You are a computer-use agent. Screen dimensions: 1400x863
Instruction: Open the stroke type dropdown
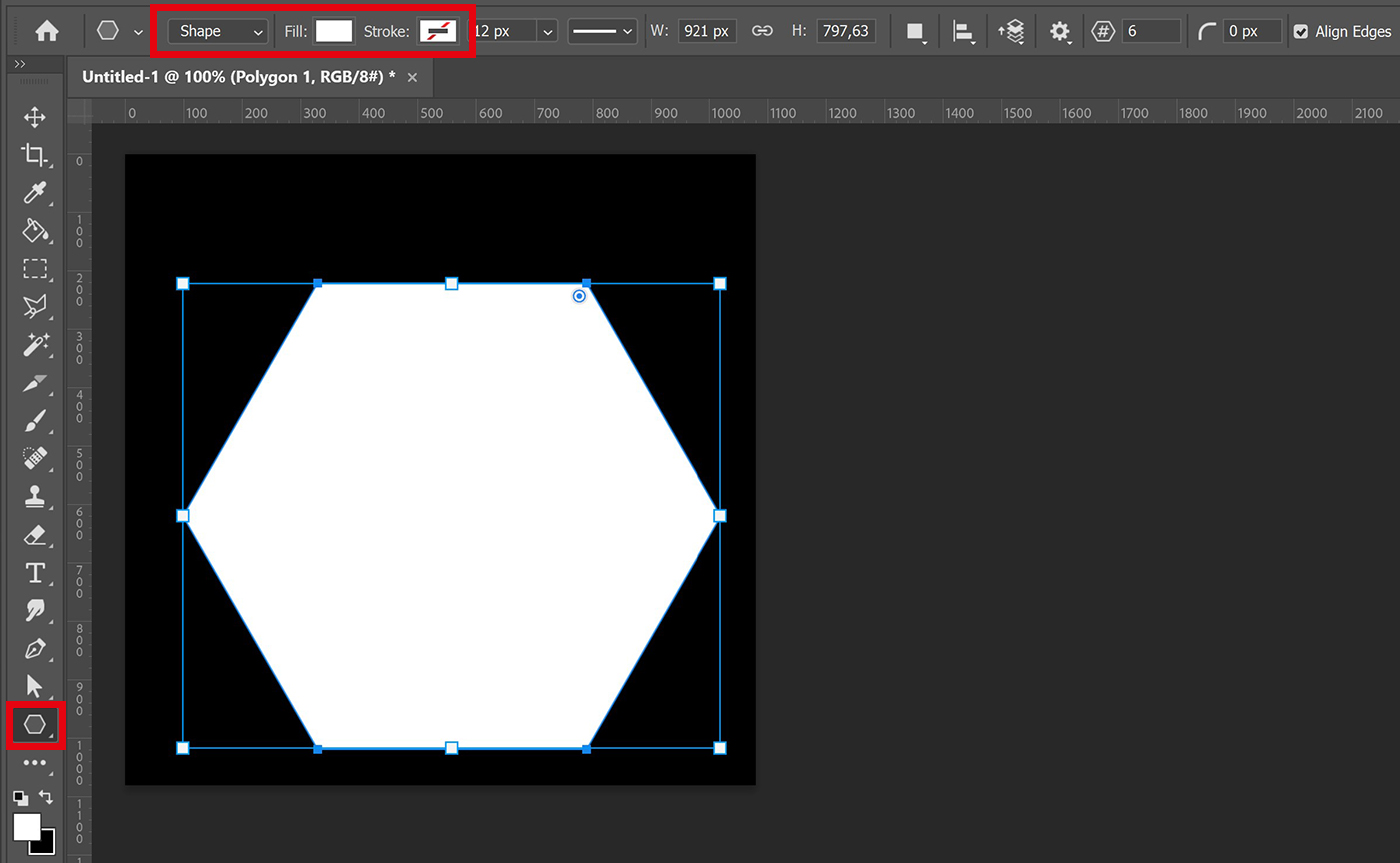click(x=602, y=30)
